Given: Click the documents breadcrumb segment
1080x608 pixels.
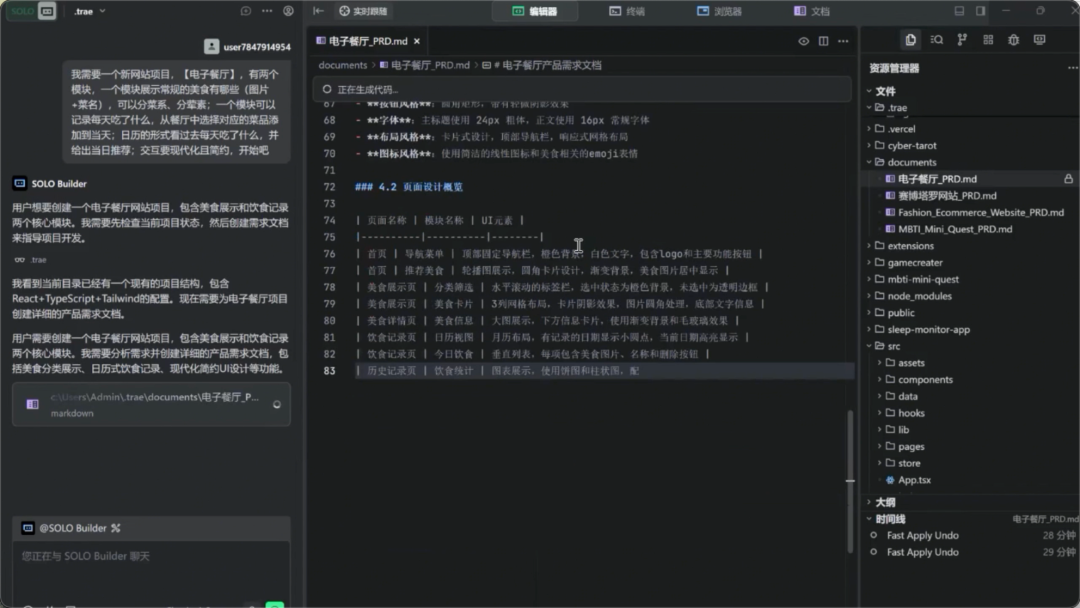Looking at the screenshot, I should 343,65.
